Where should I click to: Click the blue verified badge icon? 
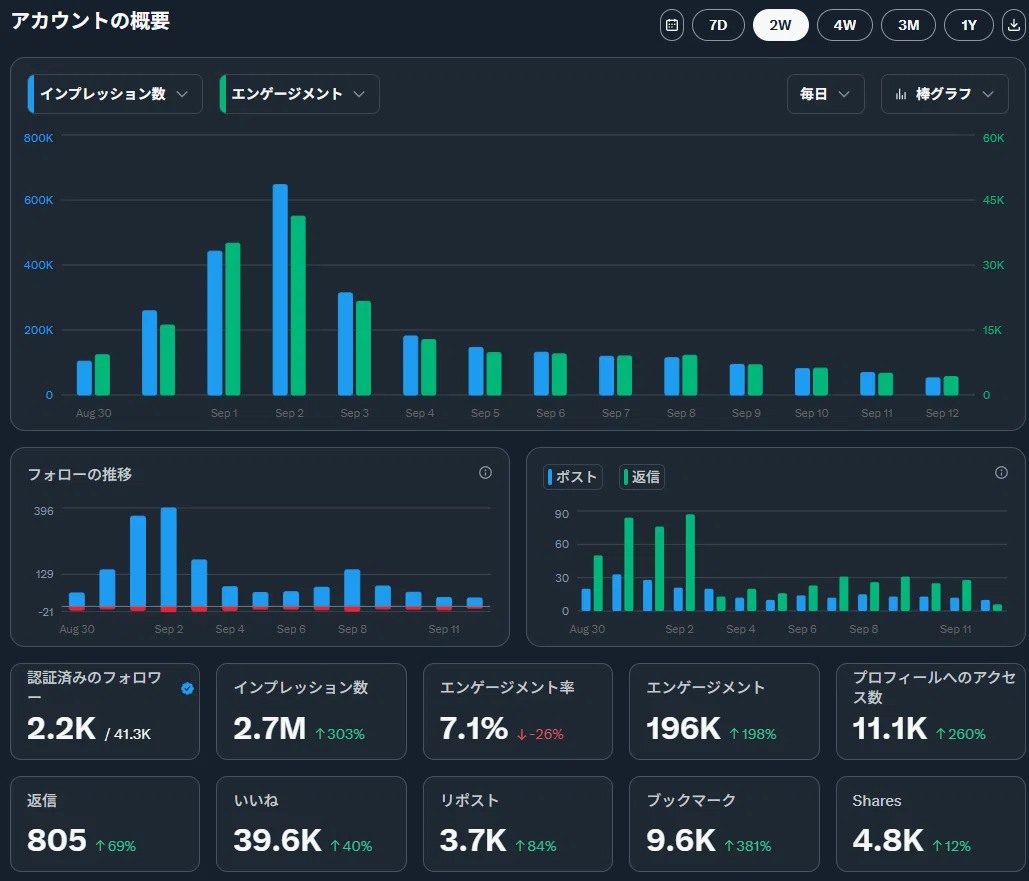pyautogui.click(x=187, y=688)
